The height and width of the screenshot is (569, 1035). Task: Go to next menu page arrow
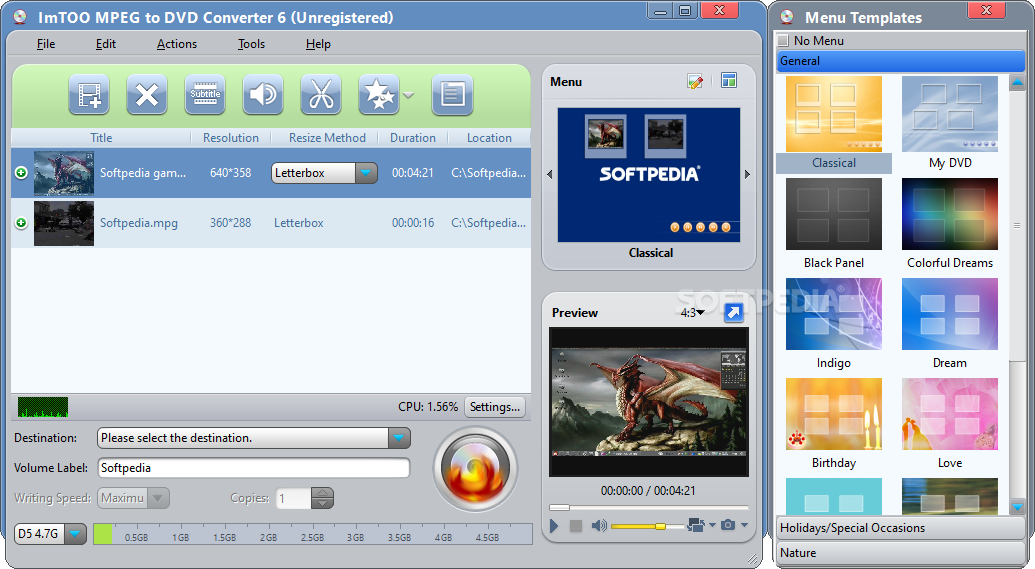click(x=747, y=174)
